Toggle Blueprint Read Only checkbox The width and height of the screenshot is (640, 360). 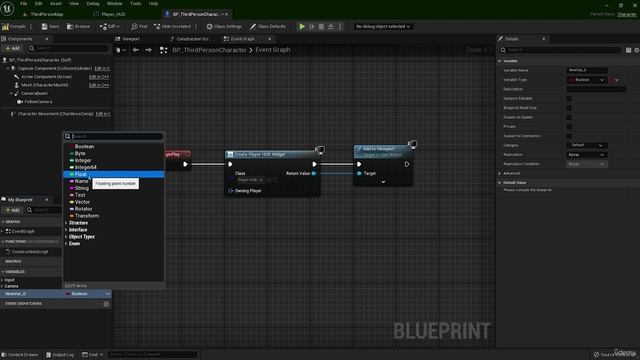569,108
